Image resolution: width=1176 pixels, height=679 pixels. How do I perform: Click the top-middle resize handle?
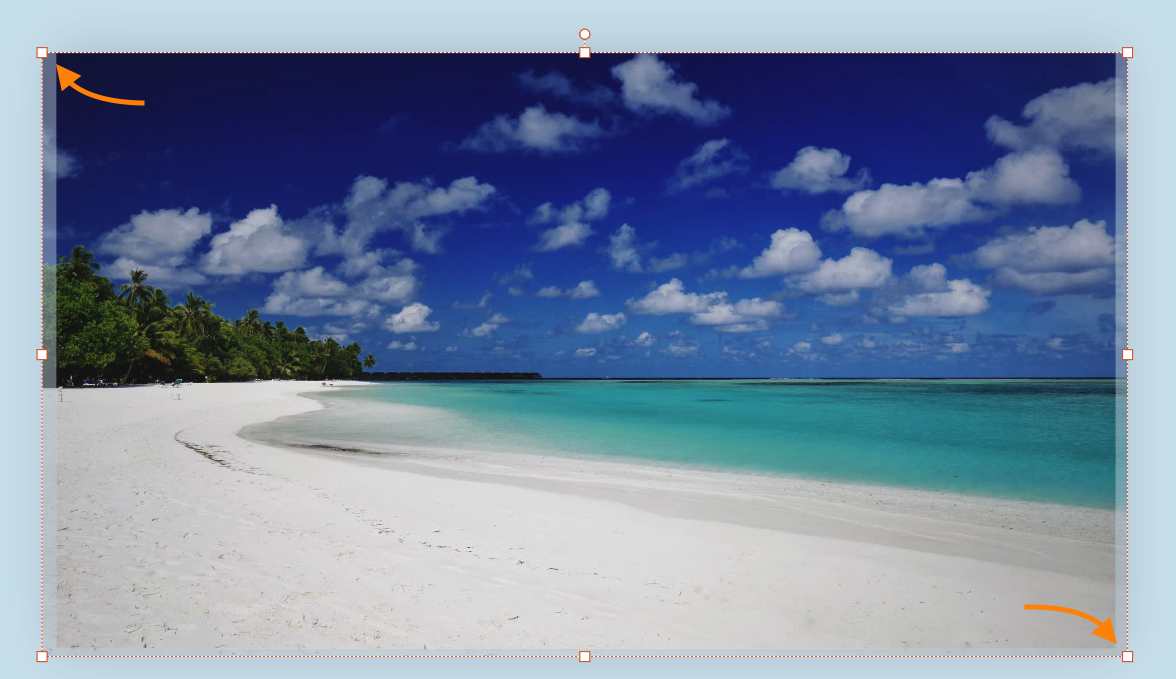tap(583, 52)
